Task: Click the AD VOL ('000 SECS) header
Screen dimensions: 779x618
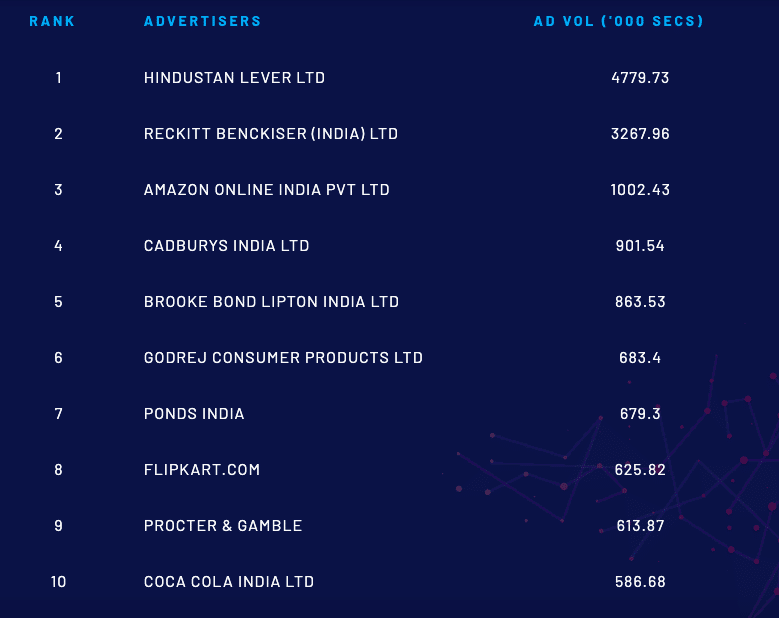Action: click(x=618, y=21)
